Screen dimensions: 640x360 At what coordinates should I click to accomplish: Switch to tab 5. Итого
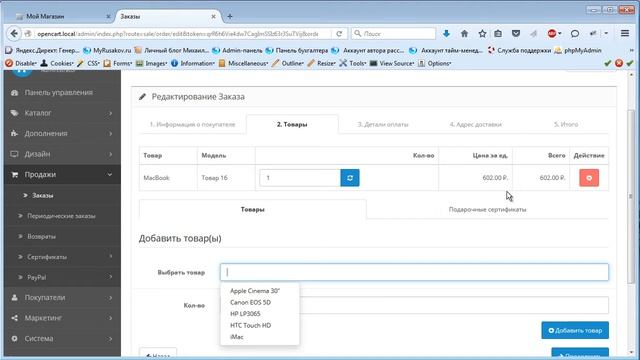tap(566, 124)
